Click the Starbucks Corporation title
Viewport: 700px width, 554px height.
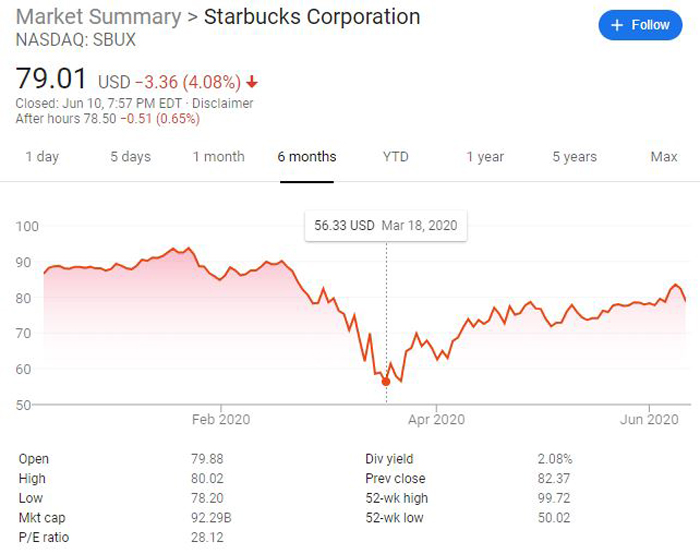click(312, 17)
